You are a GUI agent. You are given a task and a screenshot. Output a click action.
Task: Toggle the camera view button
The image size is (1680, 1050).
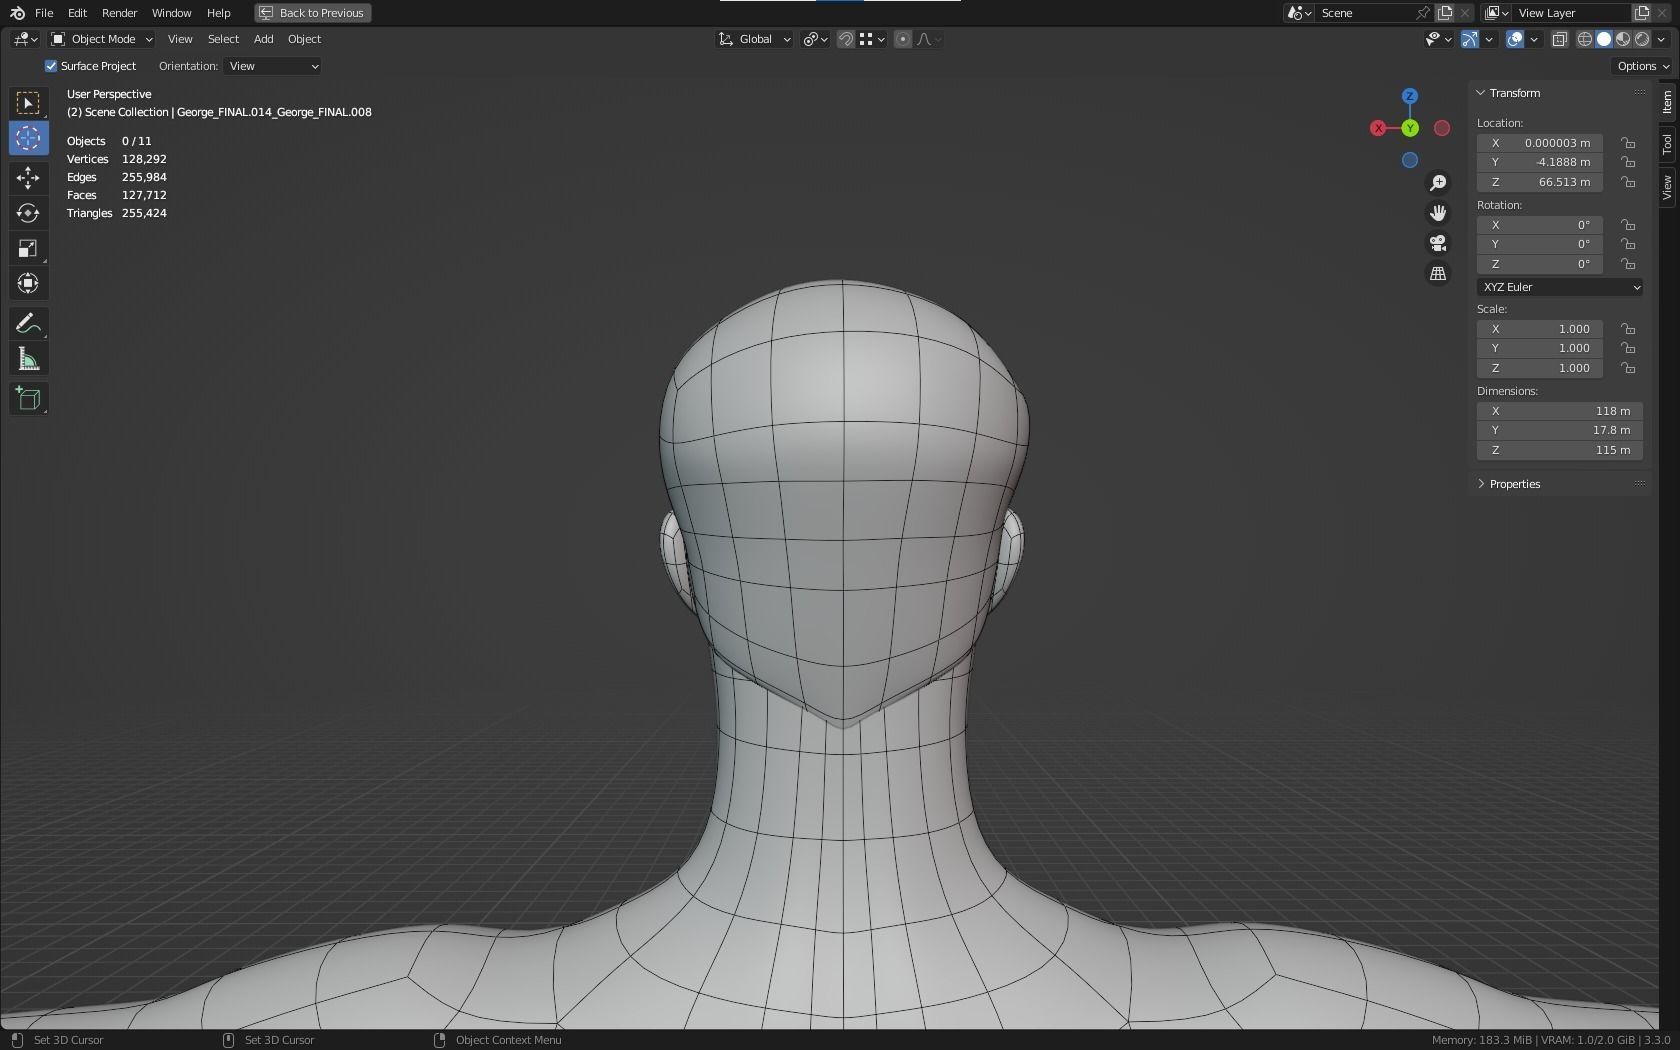[x=1438, y=243]
